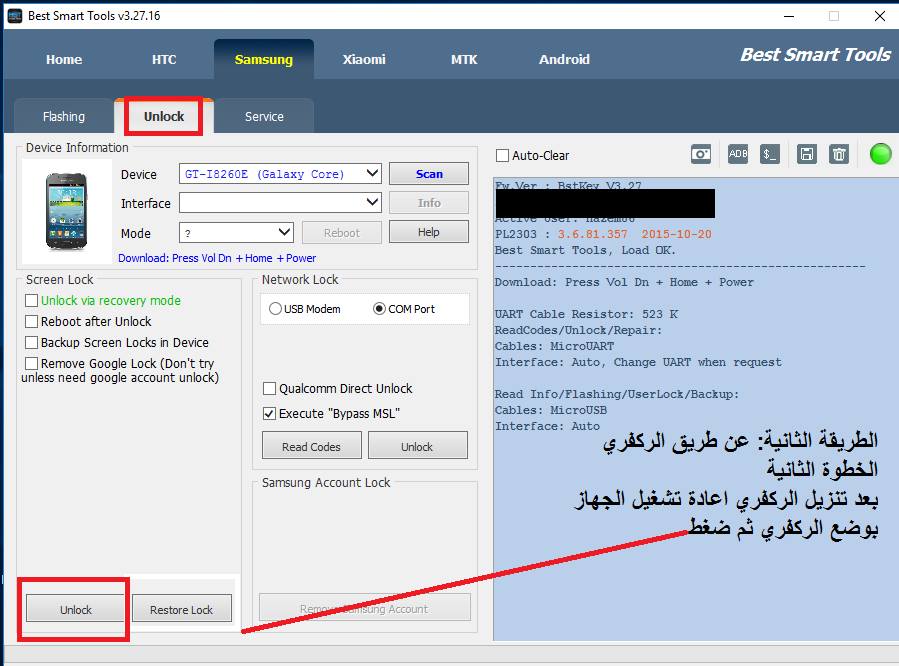Open the Android tab
Screen dimensions: 899x666
tap(564, 59)
